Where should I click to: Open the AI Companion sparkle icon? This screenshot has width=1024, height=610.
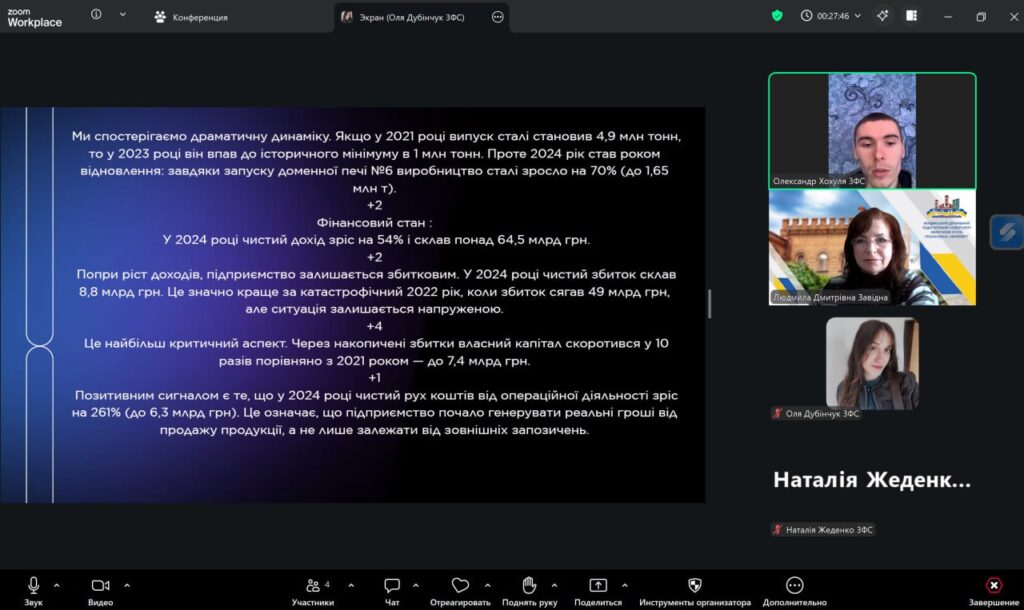(882, 16)
